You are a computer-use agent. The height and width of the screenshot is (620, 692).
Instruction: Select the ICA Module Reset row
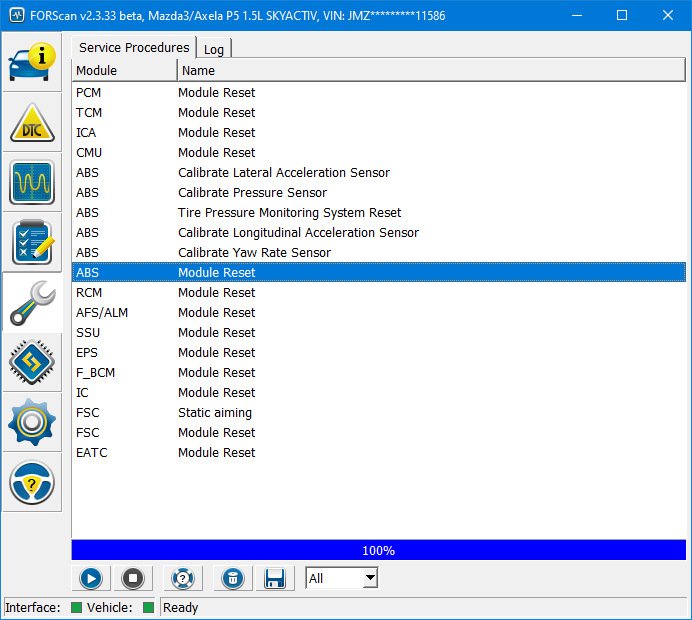[x=379, y=132]
